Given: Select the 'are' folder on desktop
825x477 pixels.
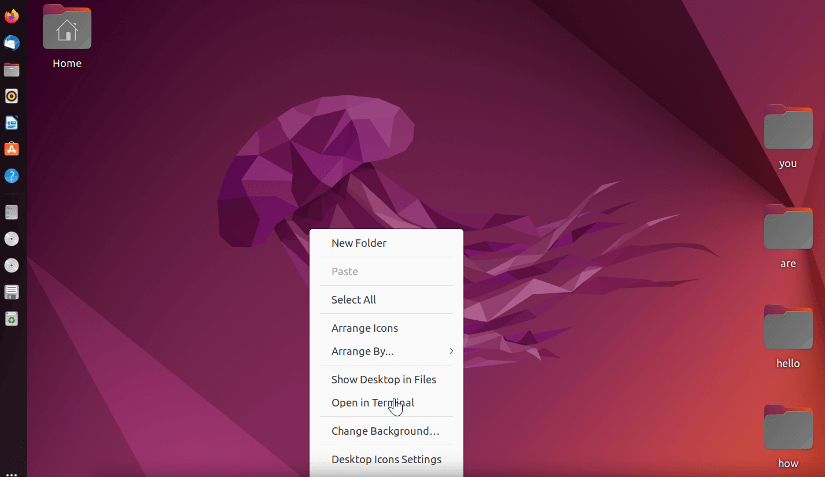Looking at the screenshot, I should click(788, 237).
